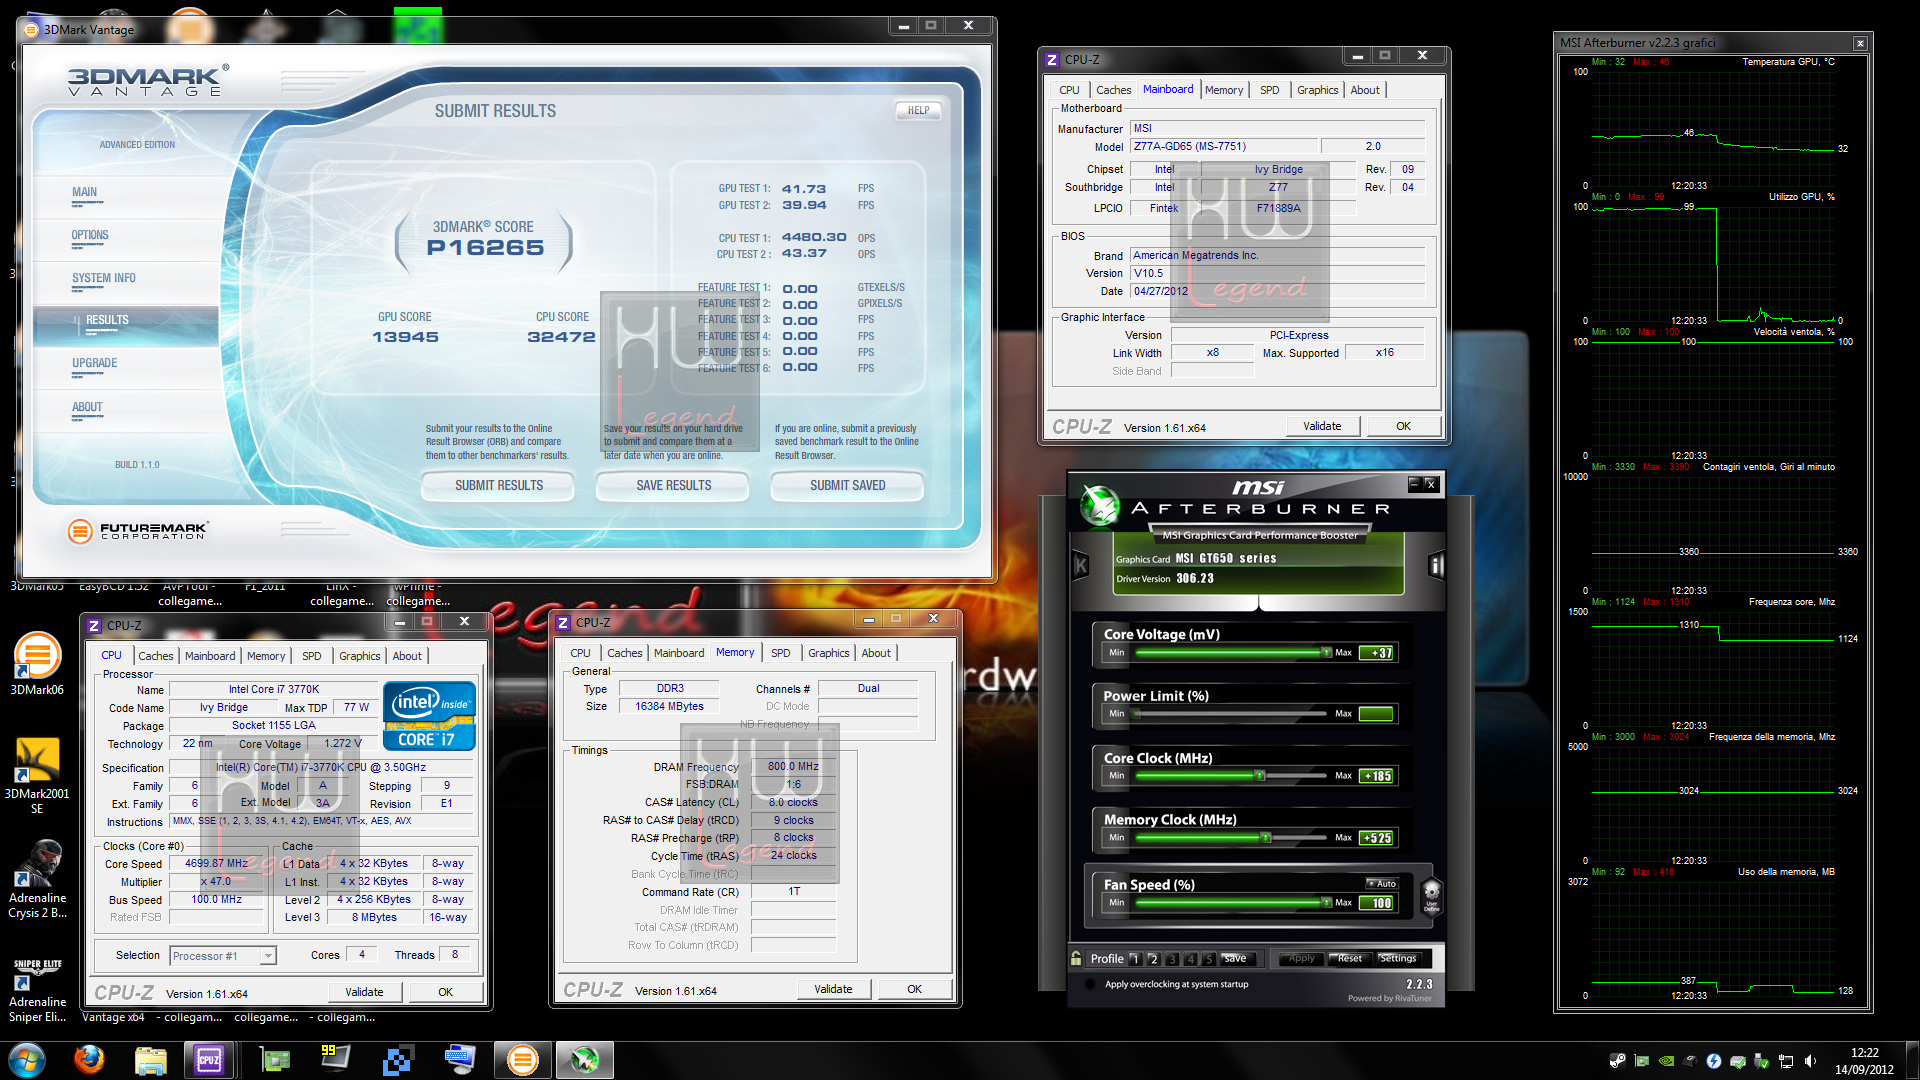
Task: Open the SPD tab in the CPU-Z Memory window
Action: point(780,653)
